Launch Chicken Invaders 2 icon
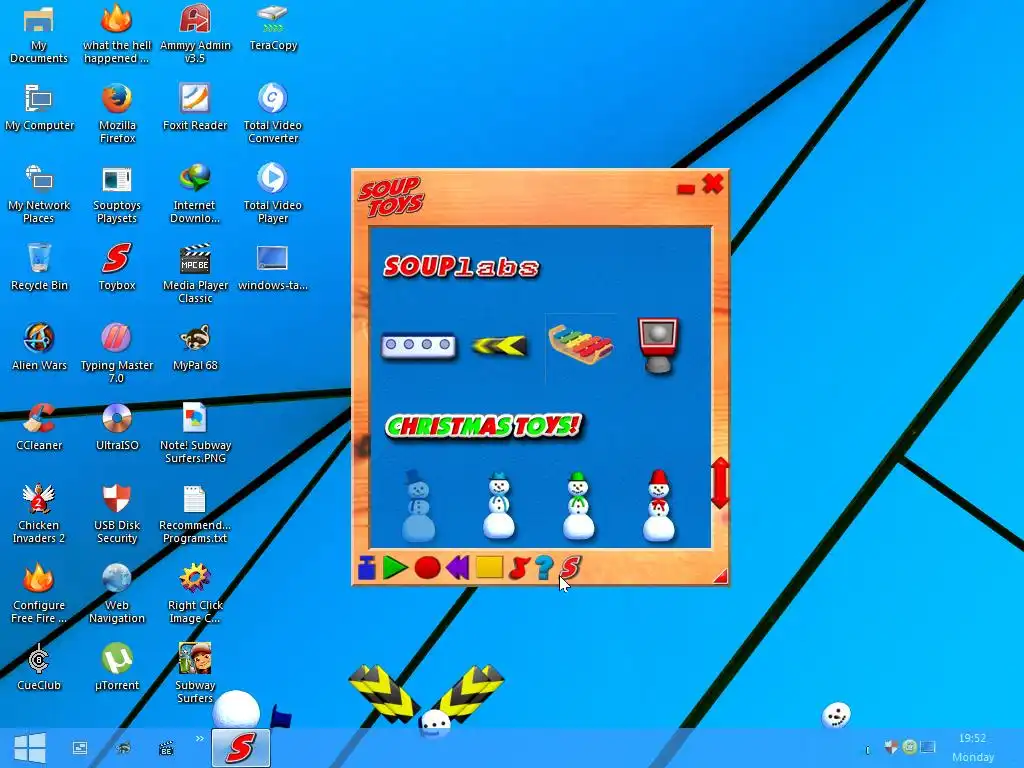1024x768 pixels. click(x=39, y=513)
